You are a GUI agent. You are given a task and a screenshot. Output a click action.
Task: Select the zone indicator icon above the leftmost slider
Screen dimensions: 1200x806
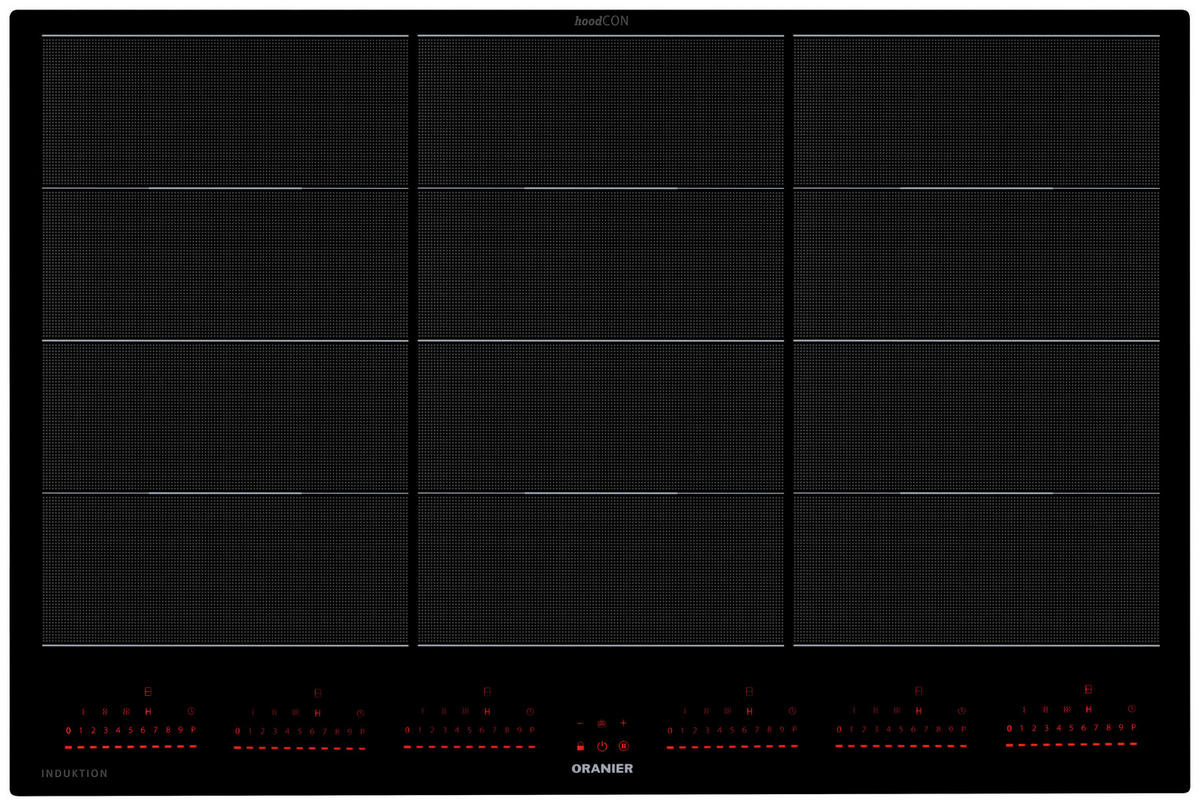[x=148, y=692]
